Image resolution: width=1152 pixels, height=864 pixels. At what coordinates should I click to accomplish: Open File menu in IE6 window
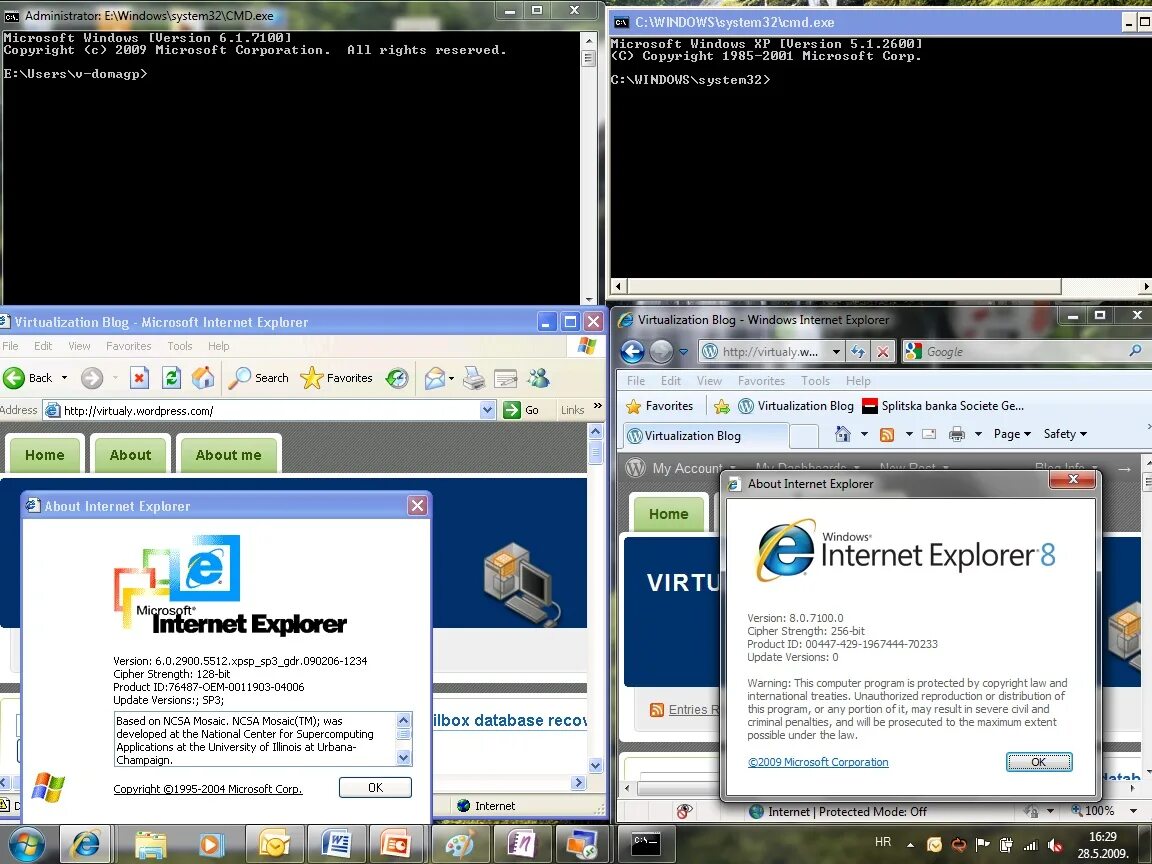tap(10, 346)
